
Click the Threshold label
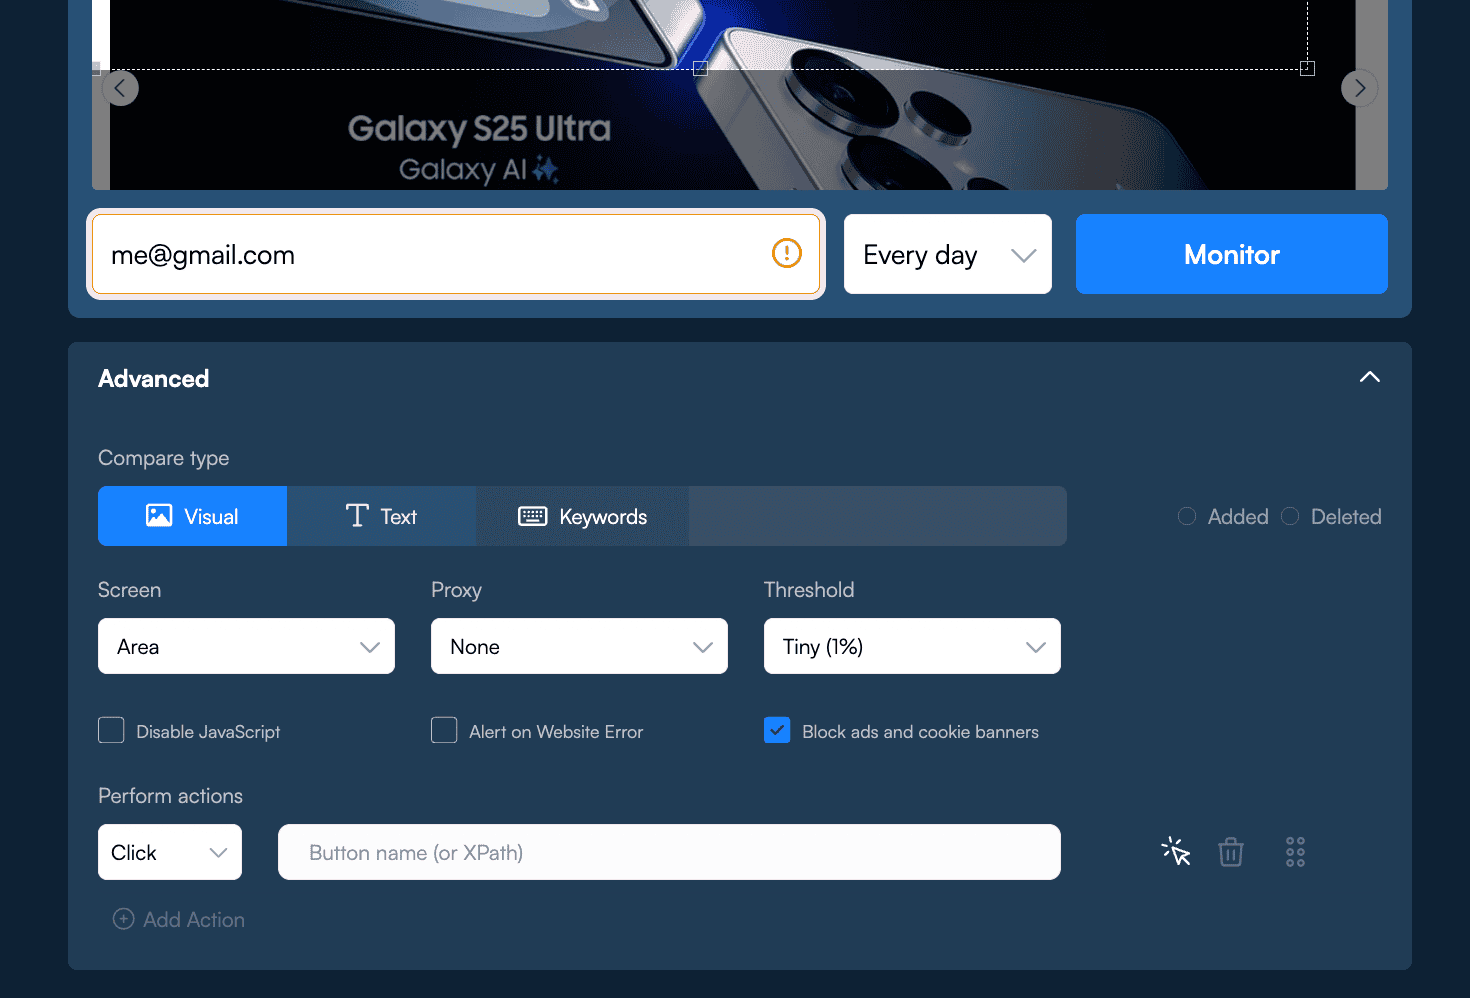pos(809,590)
